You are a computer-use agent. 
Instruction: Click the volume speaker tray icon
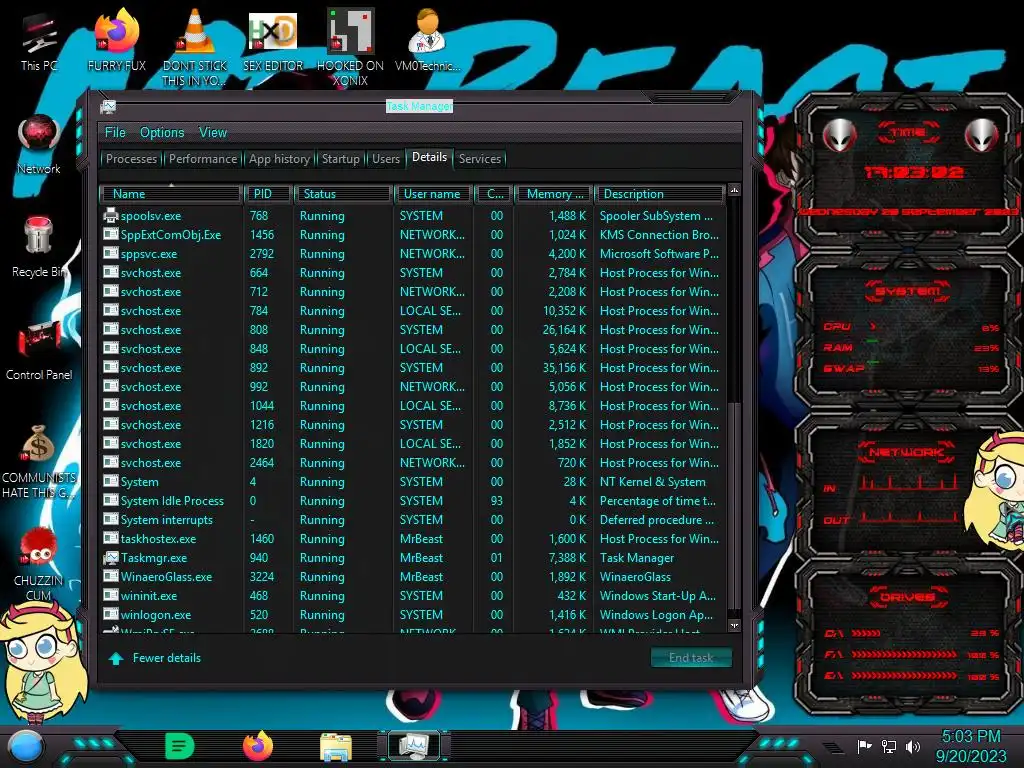[x=913, y=746]
